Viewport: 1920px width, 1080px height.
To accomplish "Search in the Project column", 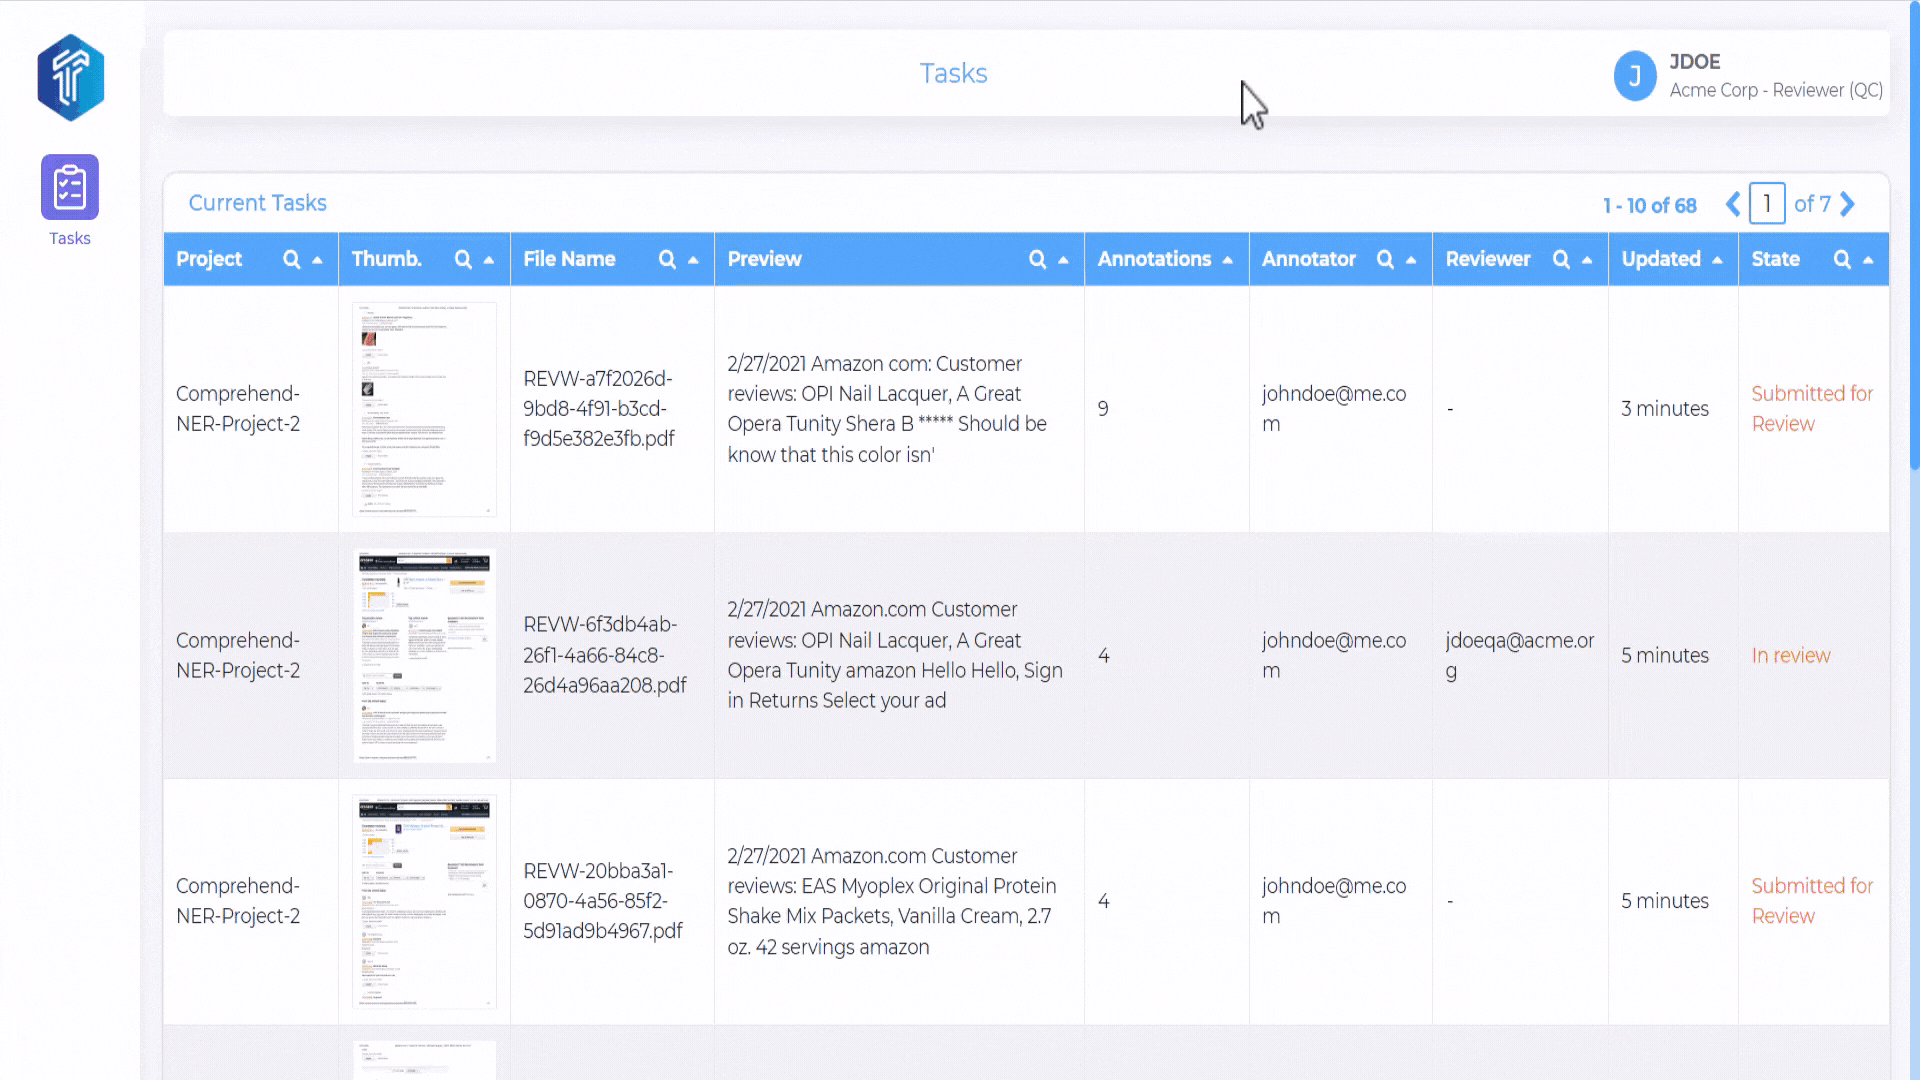I will (291, 259).
